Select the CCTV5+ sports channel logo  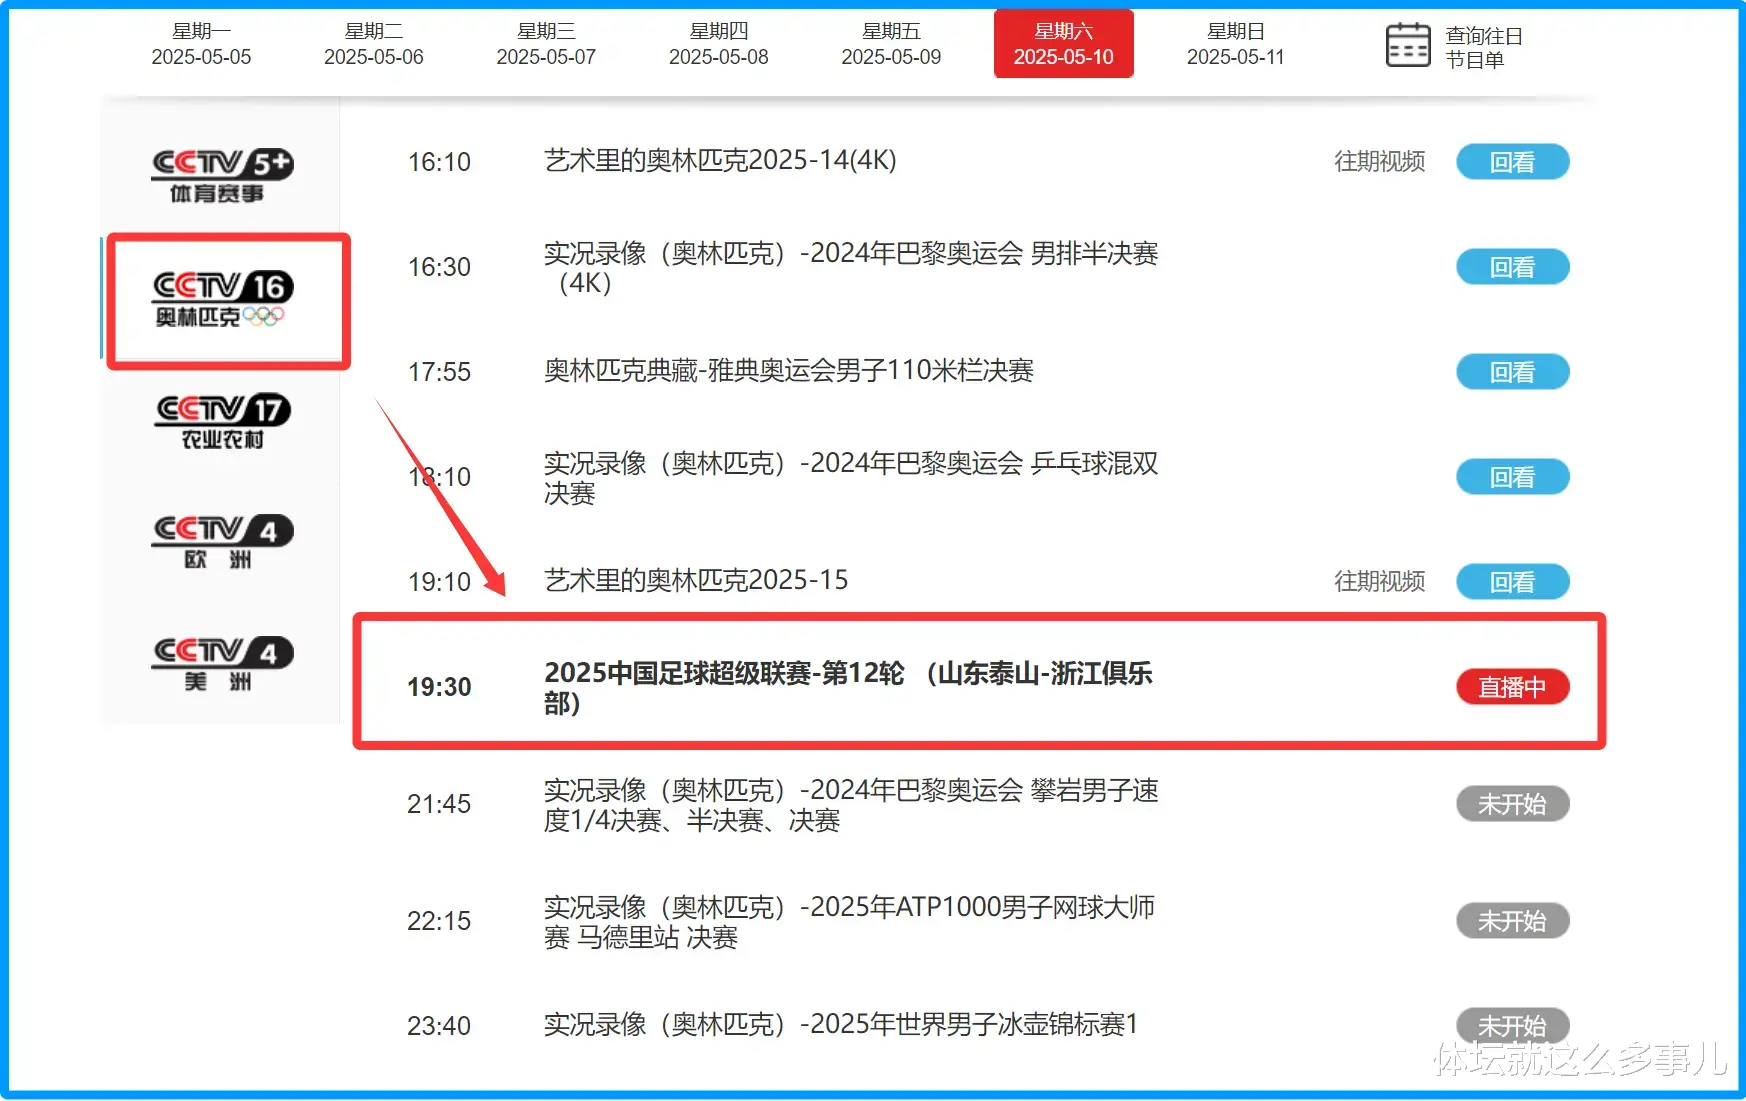click(x=222, y=176)
